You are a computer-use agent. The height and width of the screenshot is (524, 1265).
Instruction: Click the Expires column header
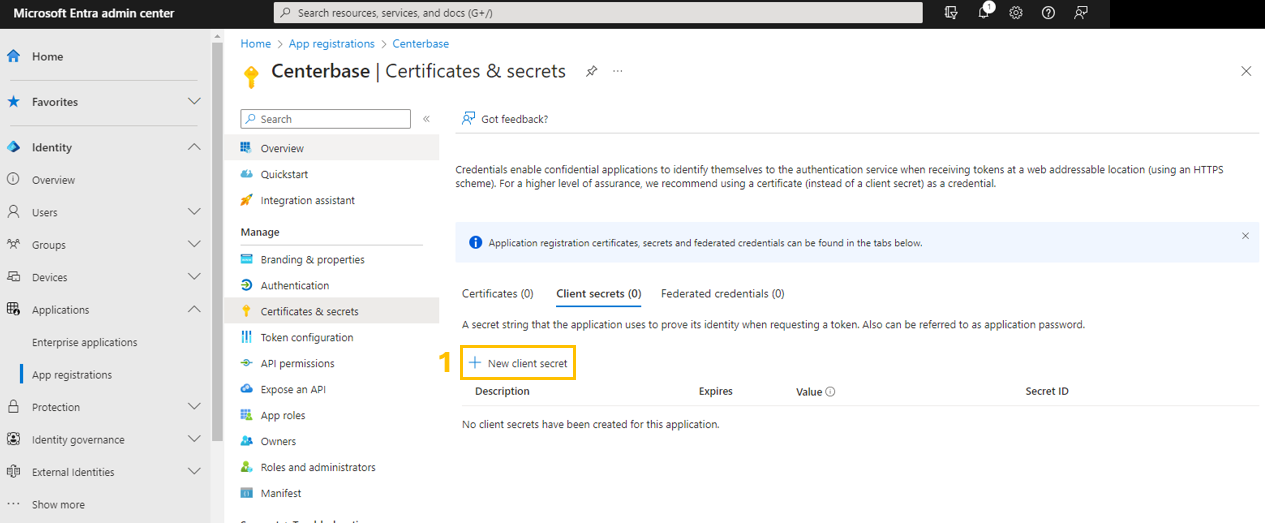[716, 391]
